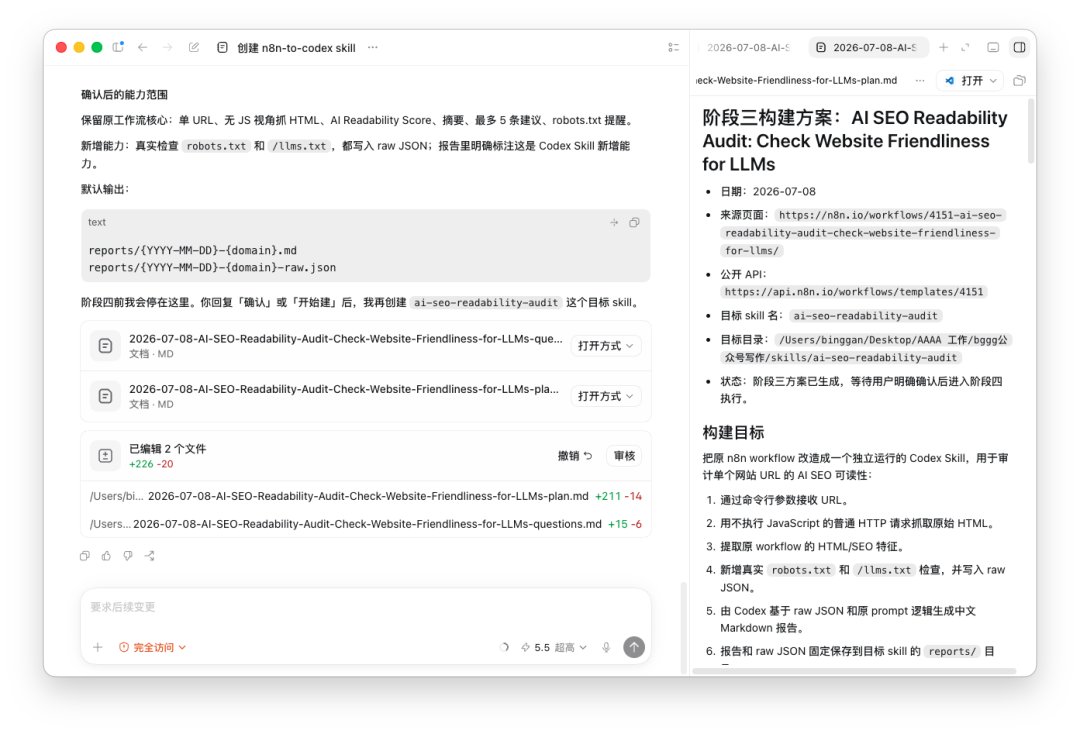Click the new chat compose icon
The image size is (1080, 734).
click(x=194, y=48)
